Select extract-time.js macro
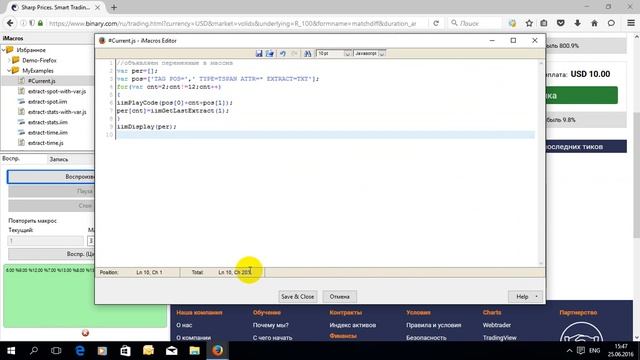The image size is (640, 360). coord(46,143)
